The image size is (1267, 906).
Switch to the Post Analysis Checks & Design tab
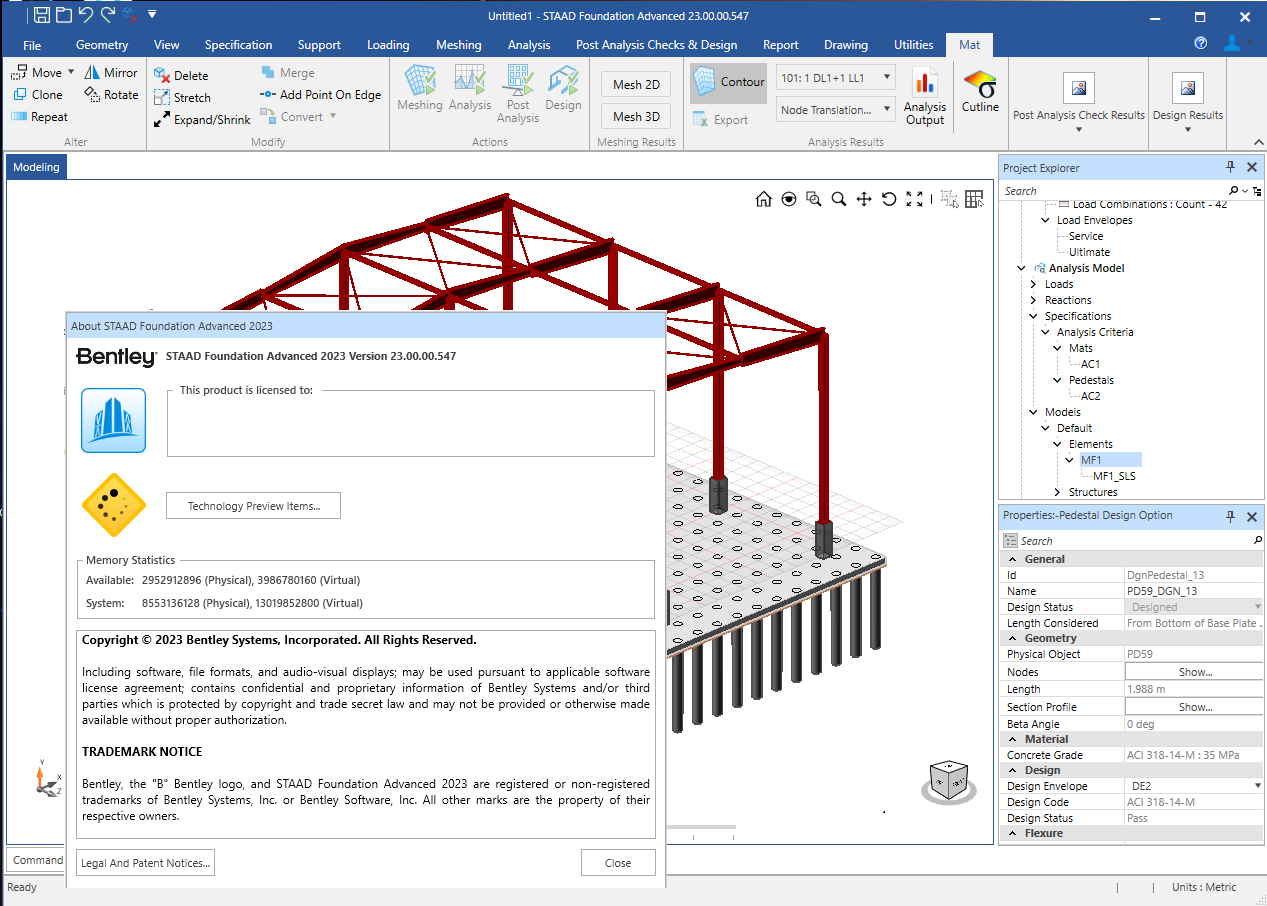click(656, 45)
